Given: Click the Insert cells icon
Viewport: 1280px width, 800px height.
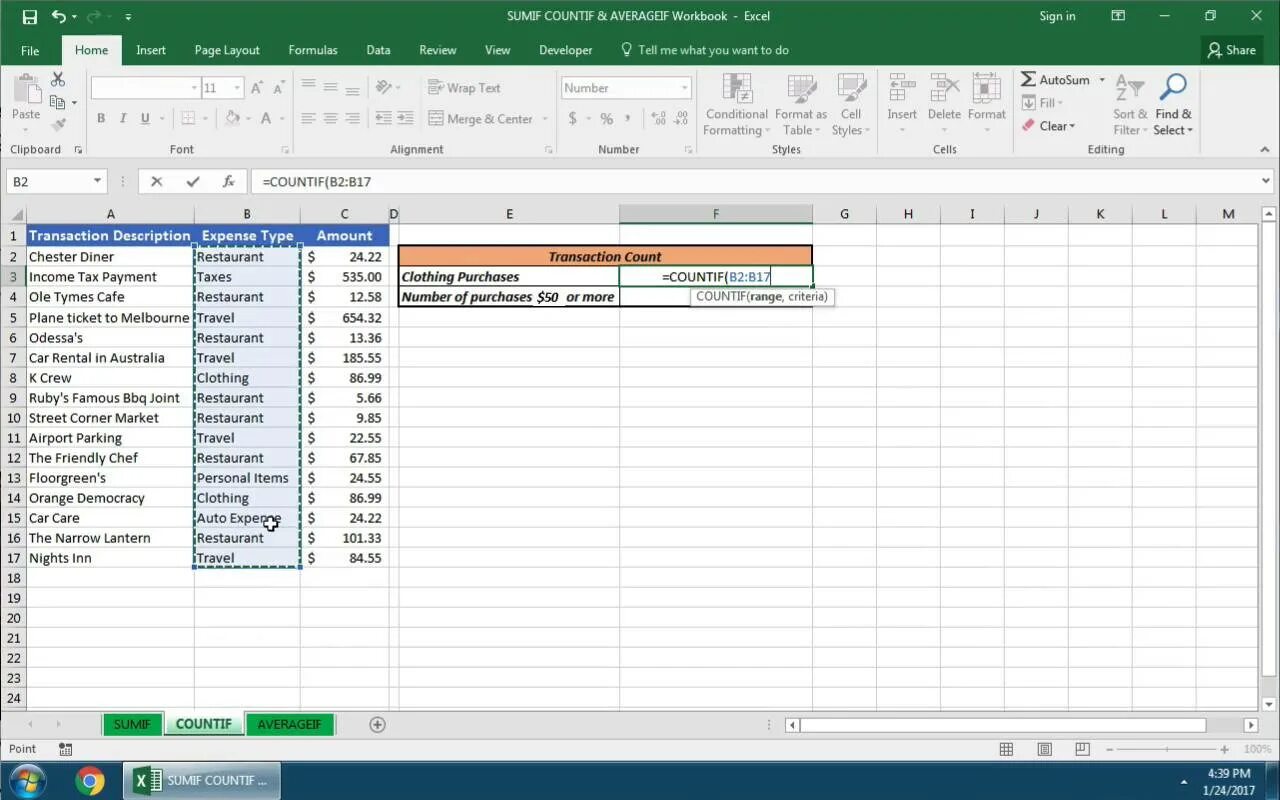Looking at the screenshot, I should click(902, 88).
